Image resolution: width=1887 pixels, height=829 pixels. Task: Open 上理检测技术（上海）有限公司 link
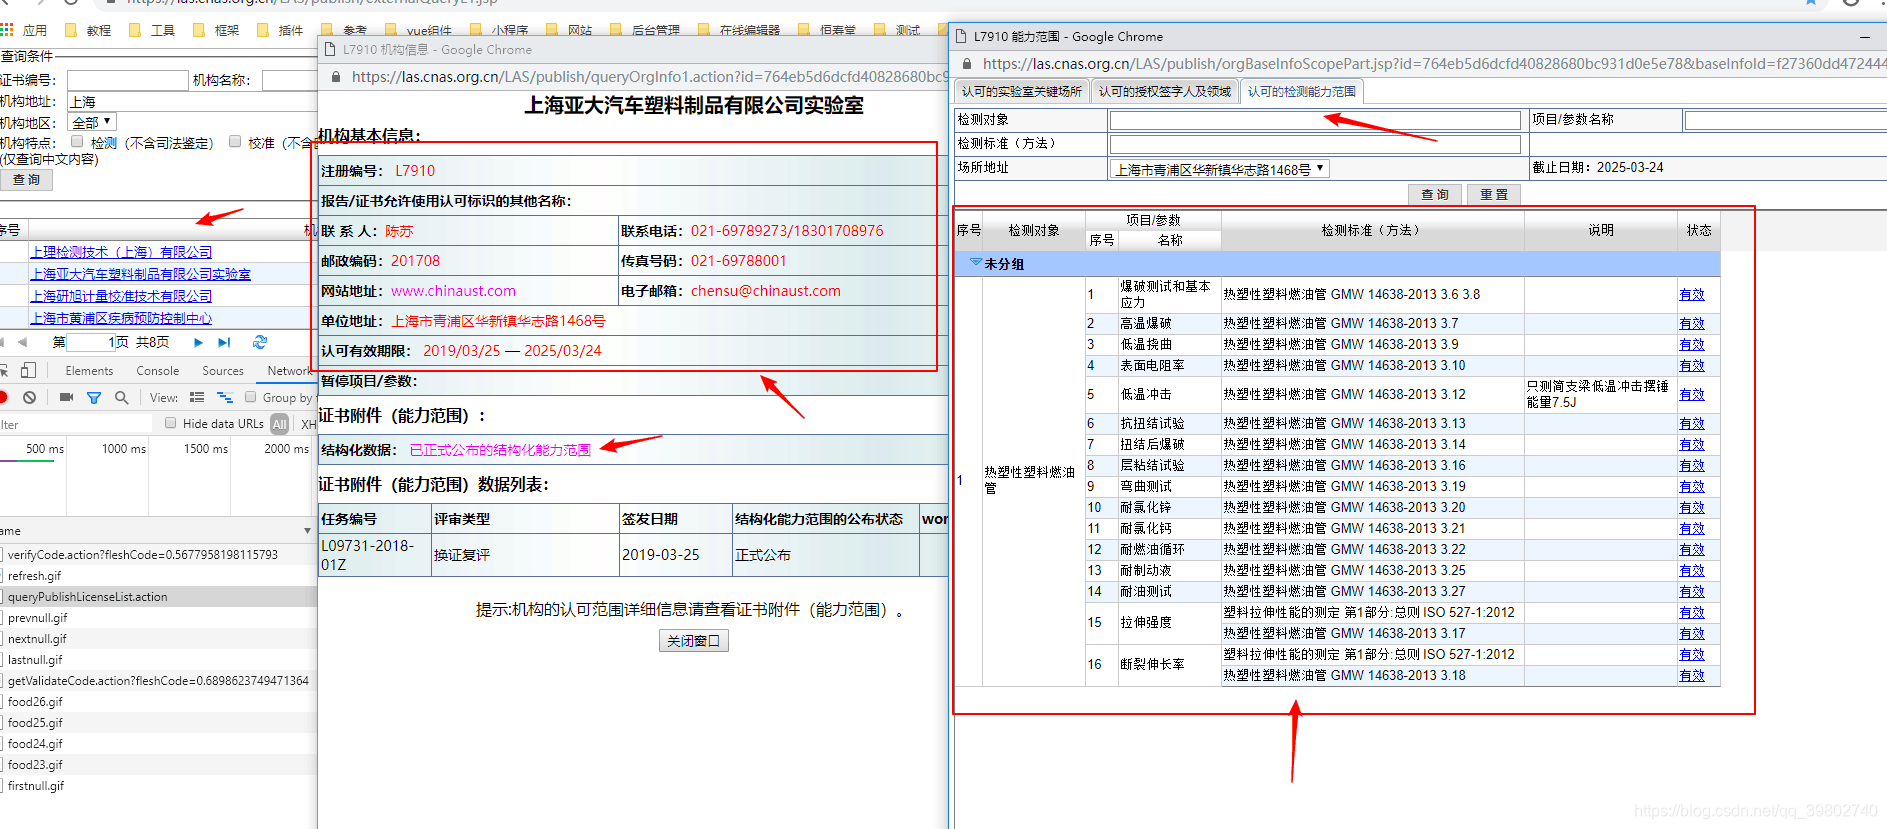pyautogui.click(x=121, y=252)
